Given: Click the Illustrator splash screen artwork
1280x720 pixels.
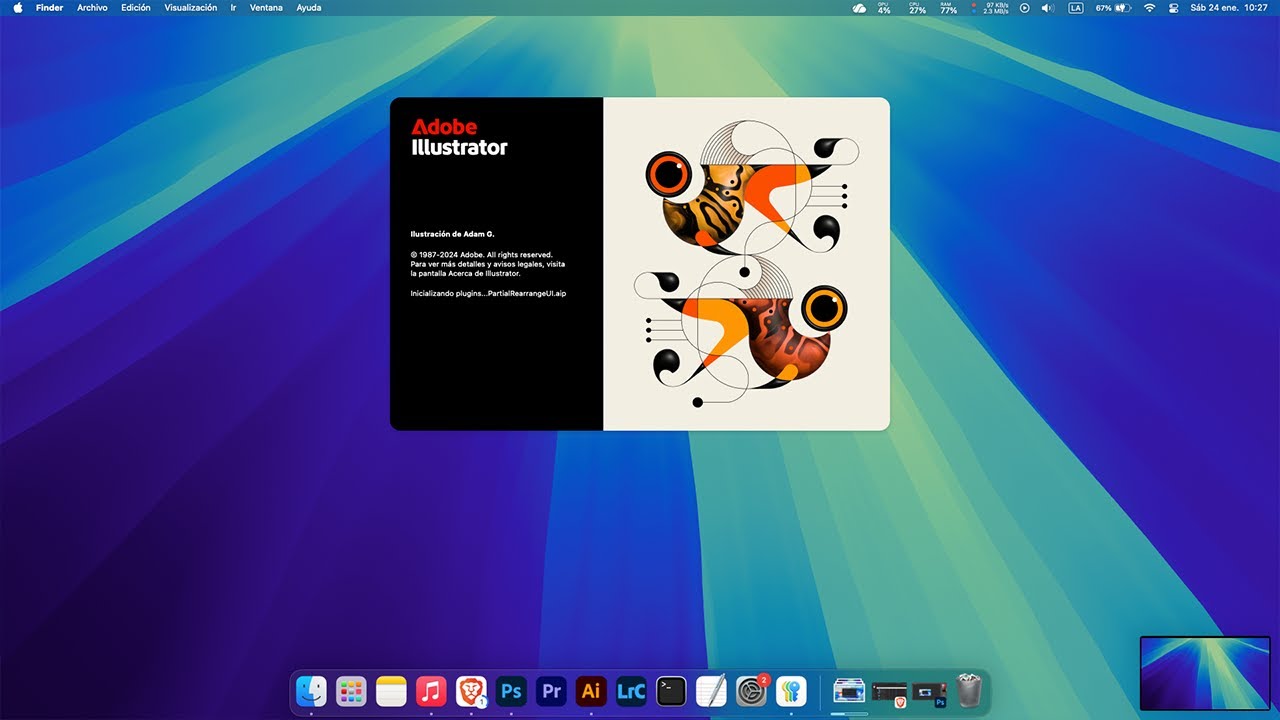Looking at the screenshot, I should click(746, 264).
